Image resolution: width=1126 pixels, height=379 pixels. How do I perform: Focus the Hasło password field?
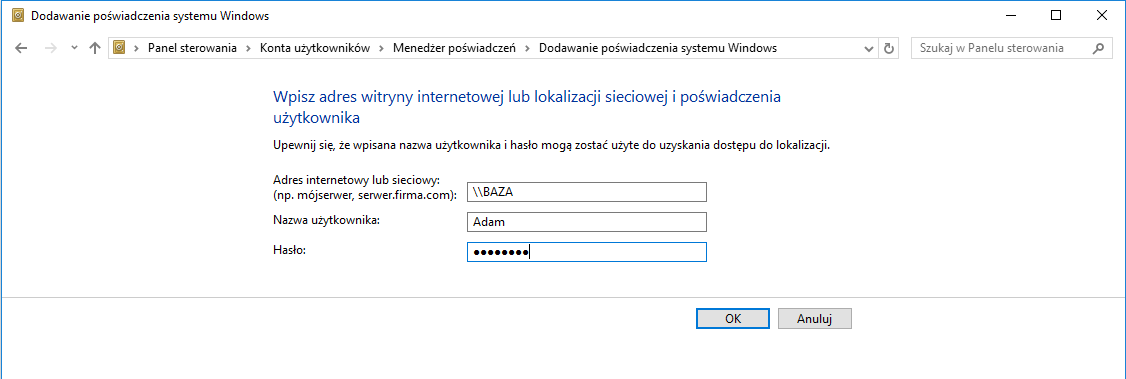587,252
